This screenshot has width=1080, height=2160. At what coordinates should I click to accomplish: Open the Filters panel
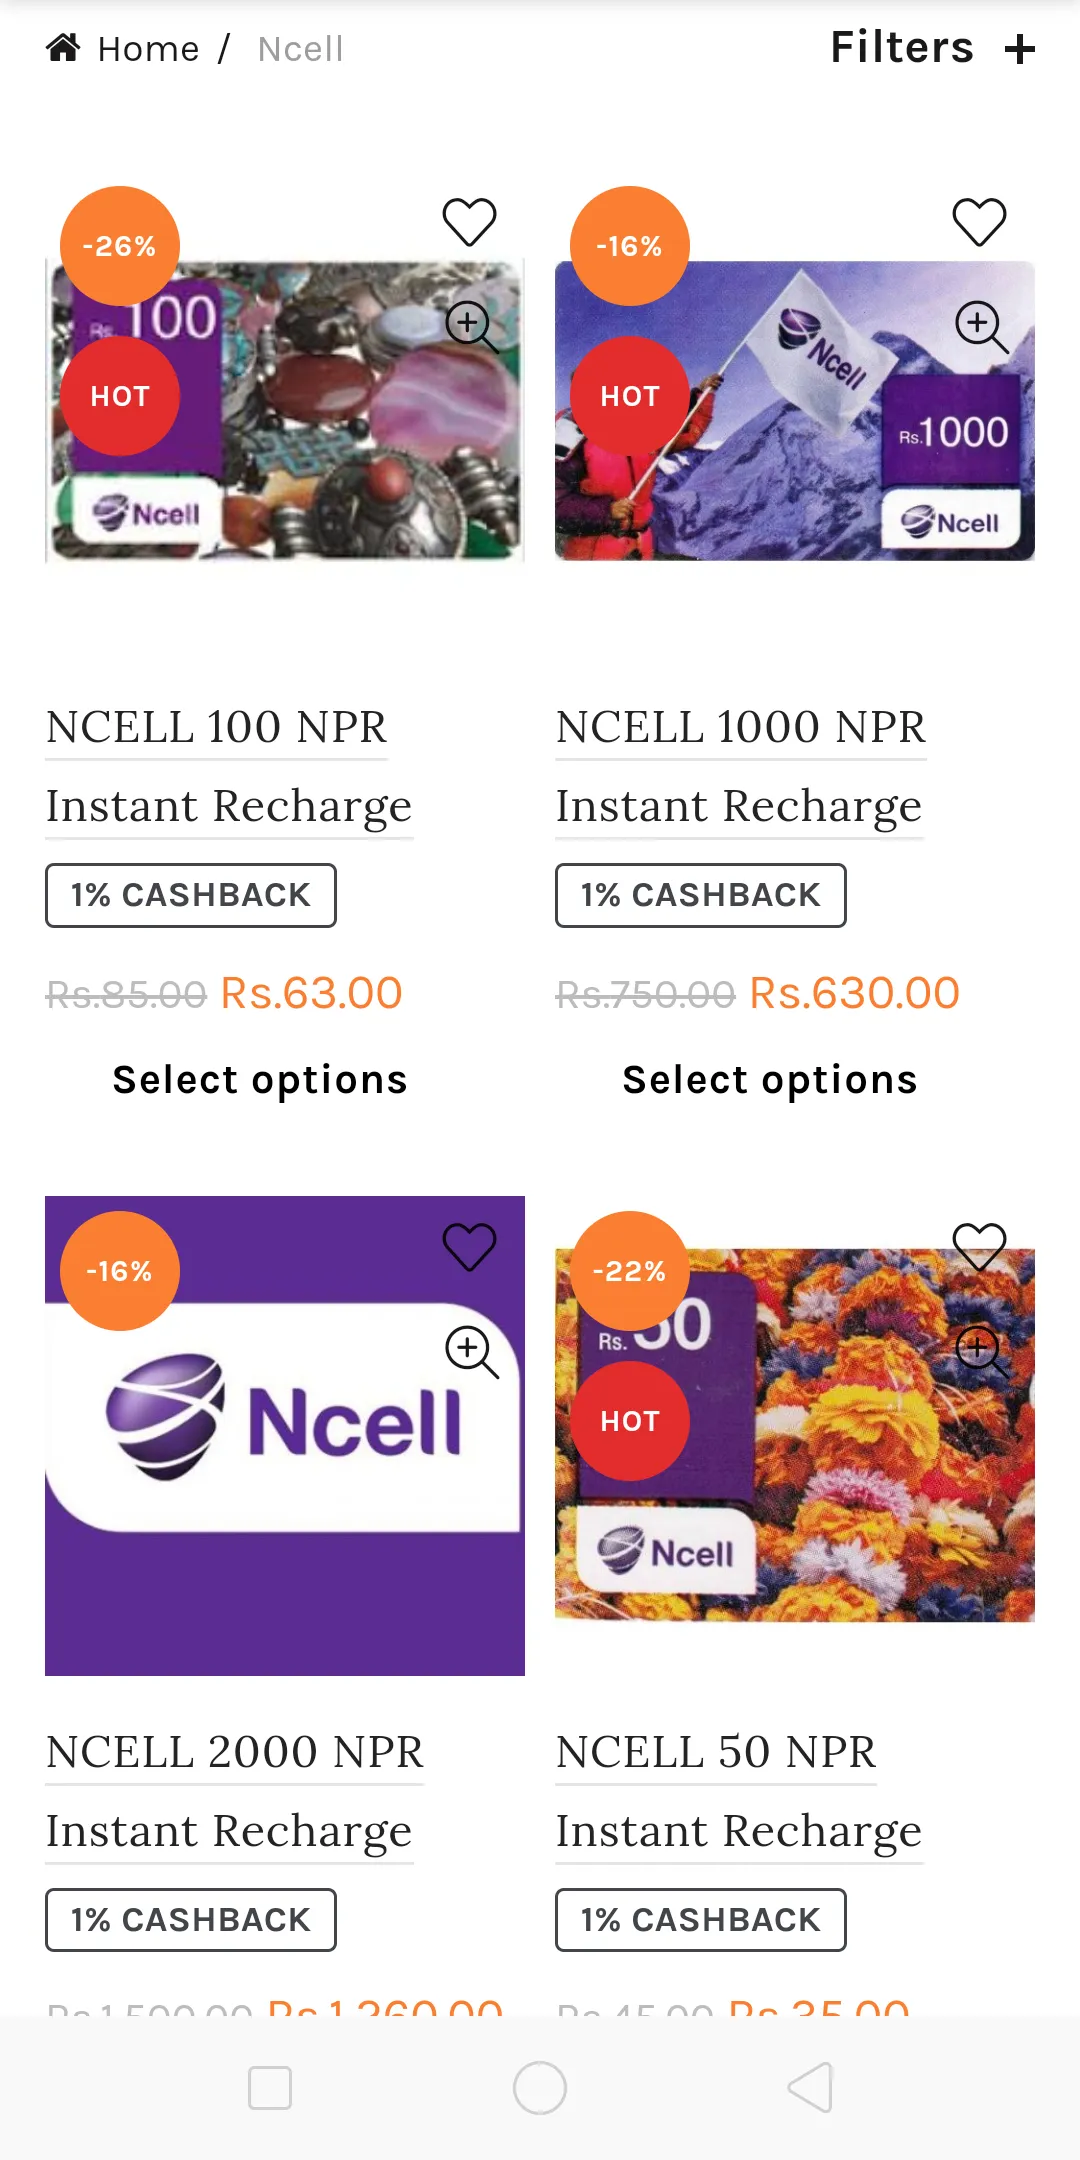[x=902, y=48]
